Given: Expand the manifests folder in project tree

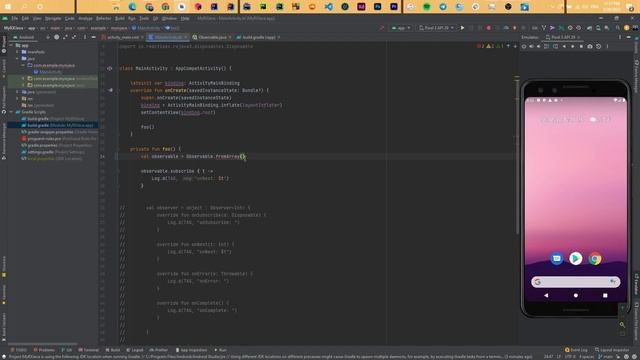Looking at the screenshot, I should tap(17, 52).
